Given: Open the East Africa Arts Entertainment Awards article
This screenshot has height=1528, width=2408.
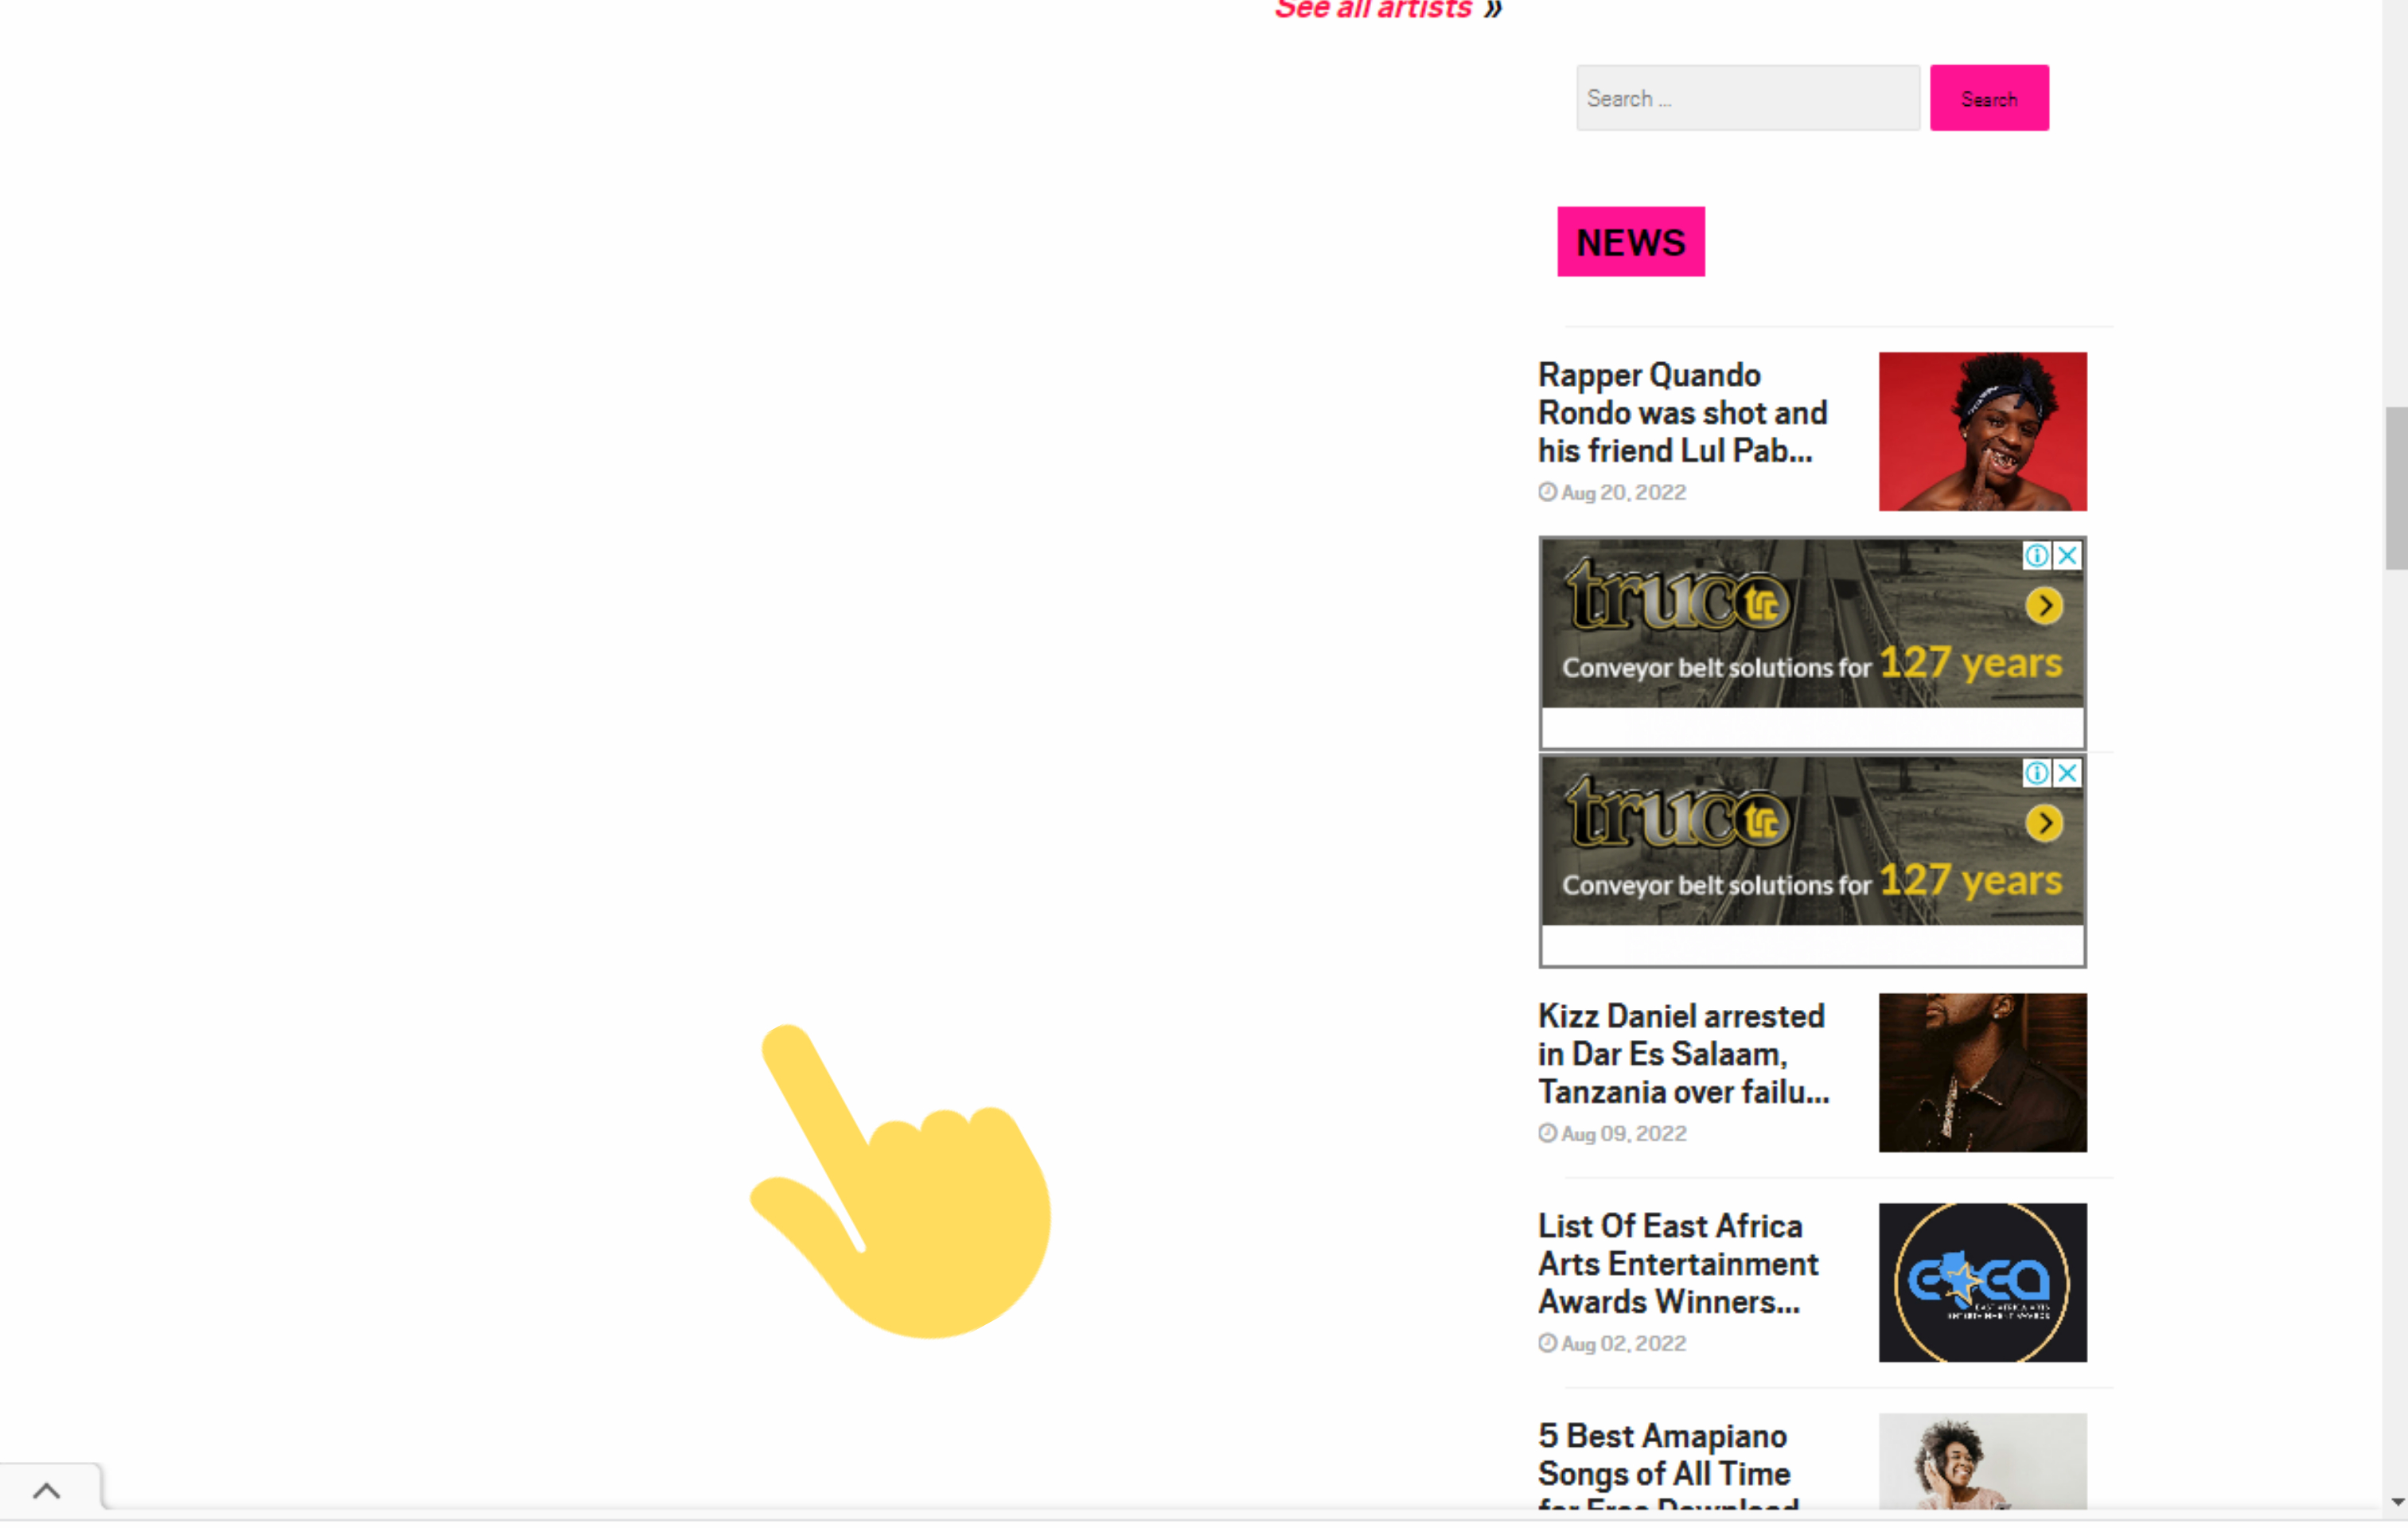Looking at the screenshot, I should (x=1677, y=1264).
